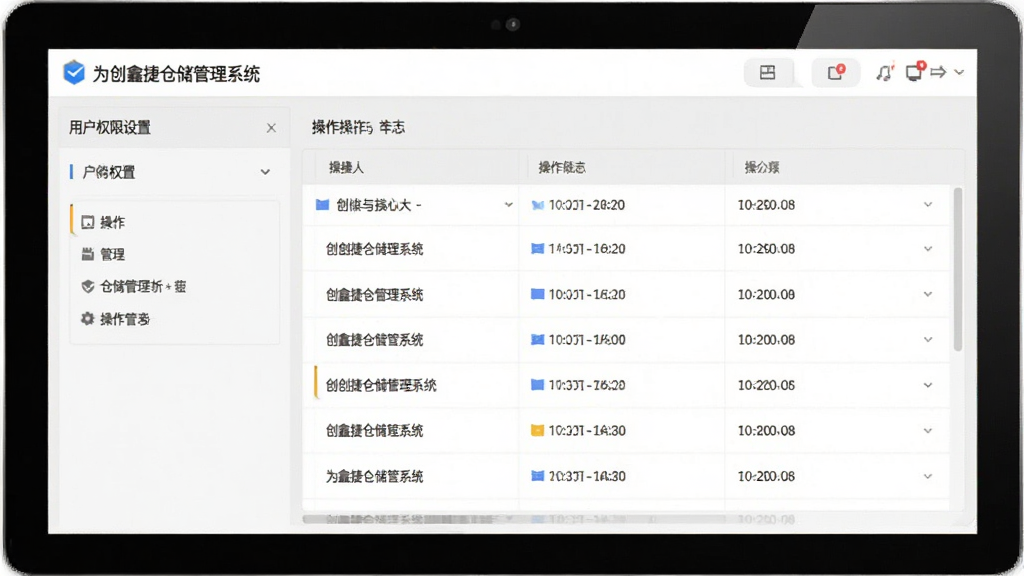Open the square notification icon with red badge
Image resolution: width=1024 pixels, height=576 pixels.
(x=835, y=72)
